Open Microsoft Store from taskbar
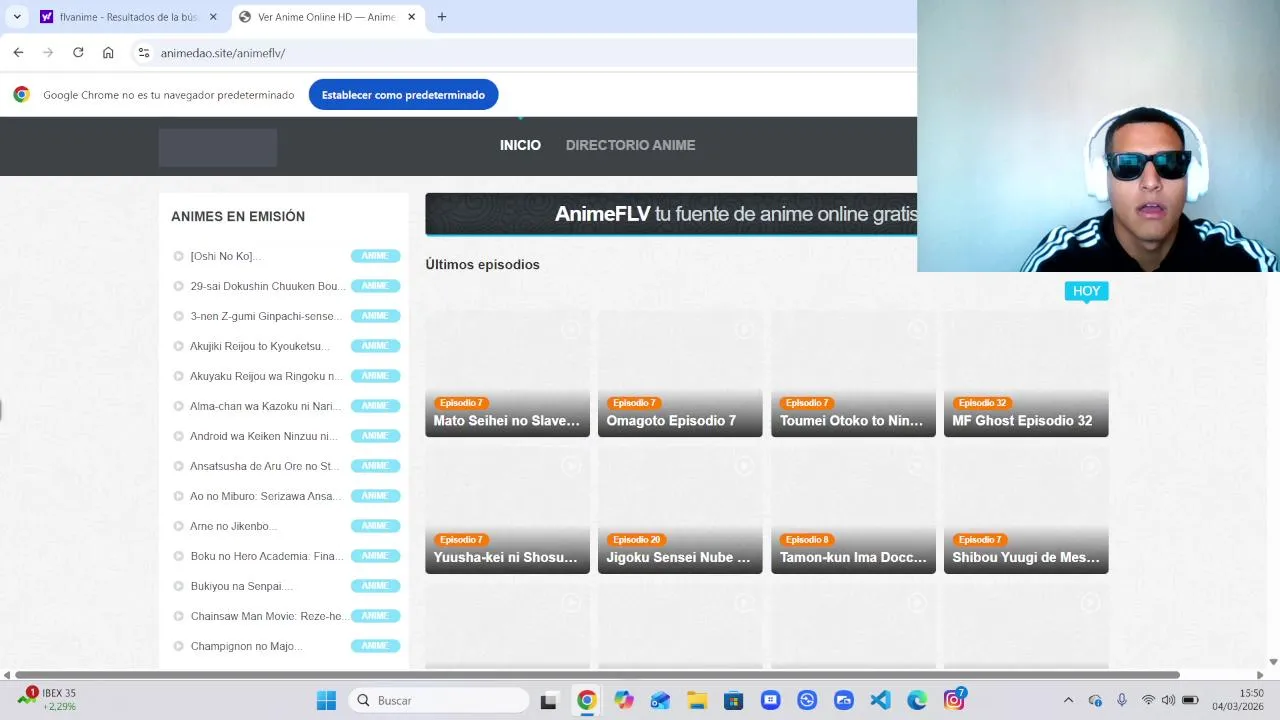 (733, 700)
